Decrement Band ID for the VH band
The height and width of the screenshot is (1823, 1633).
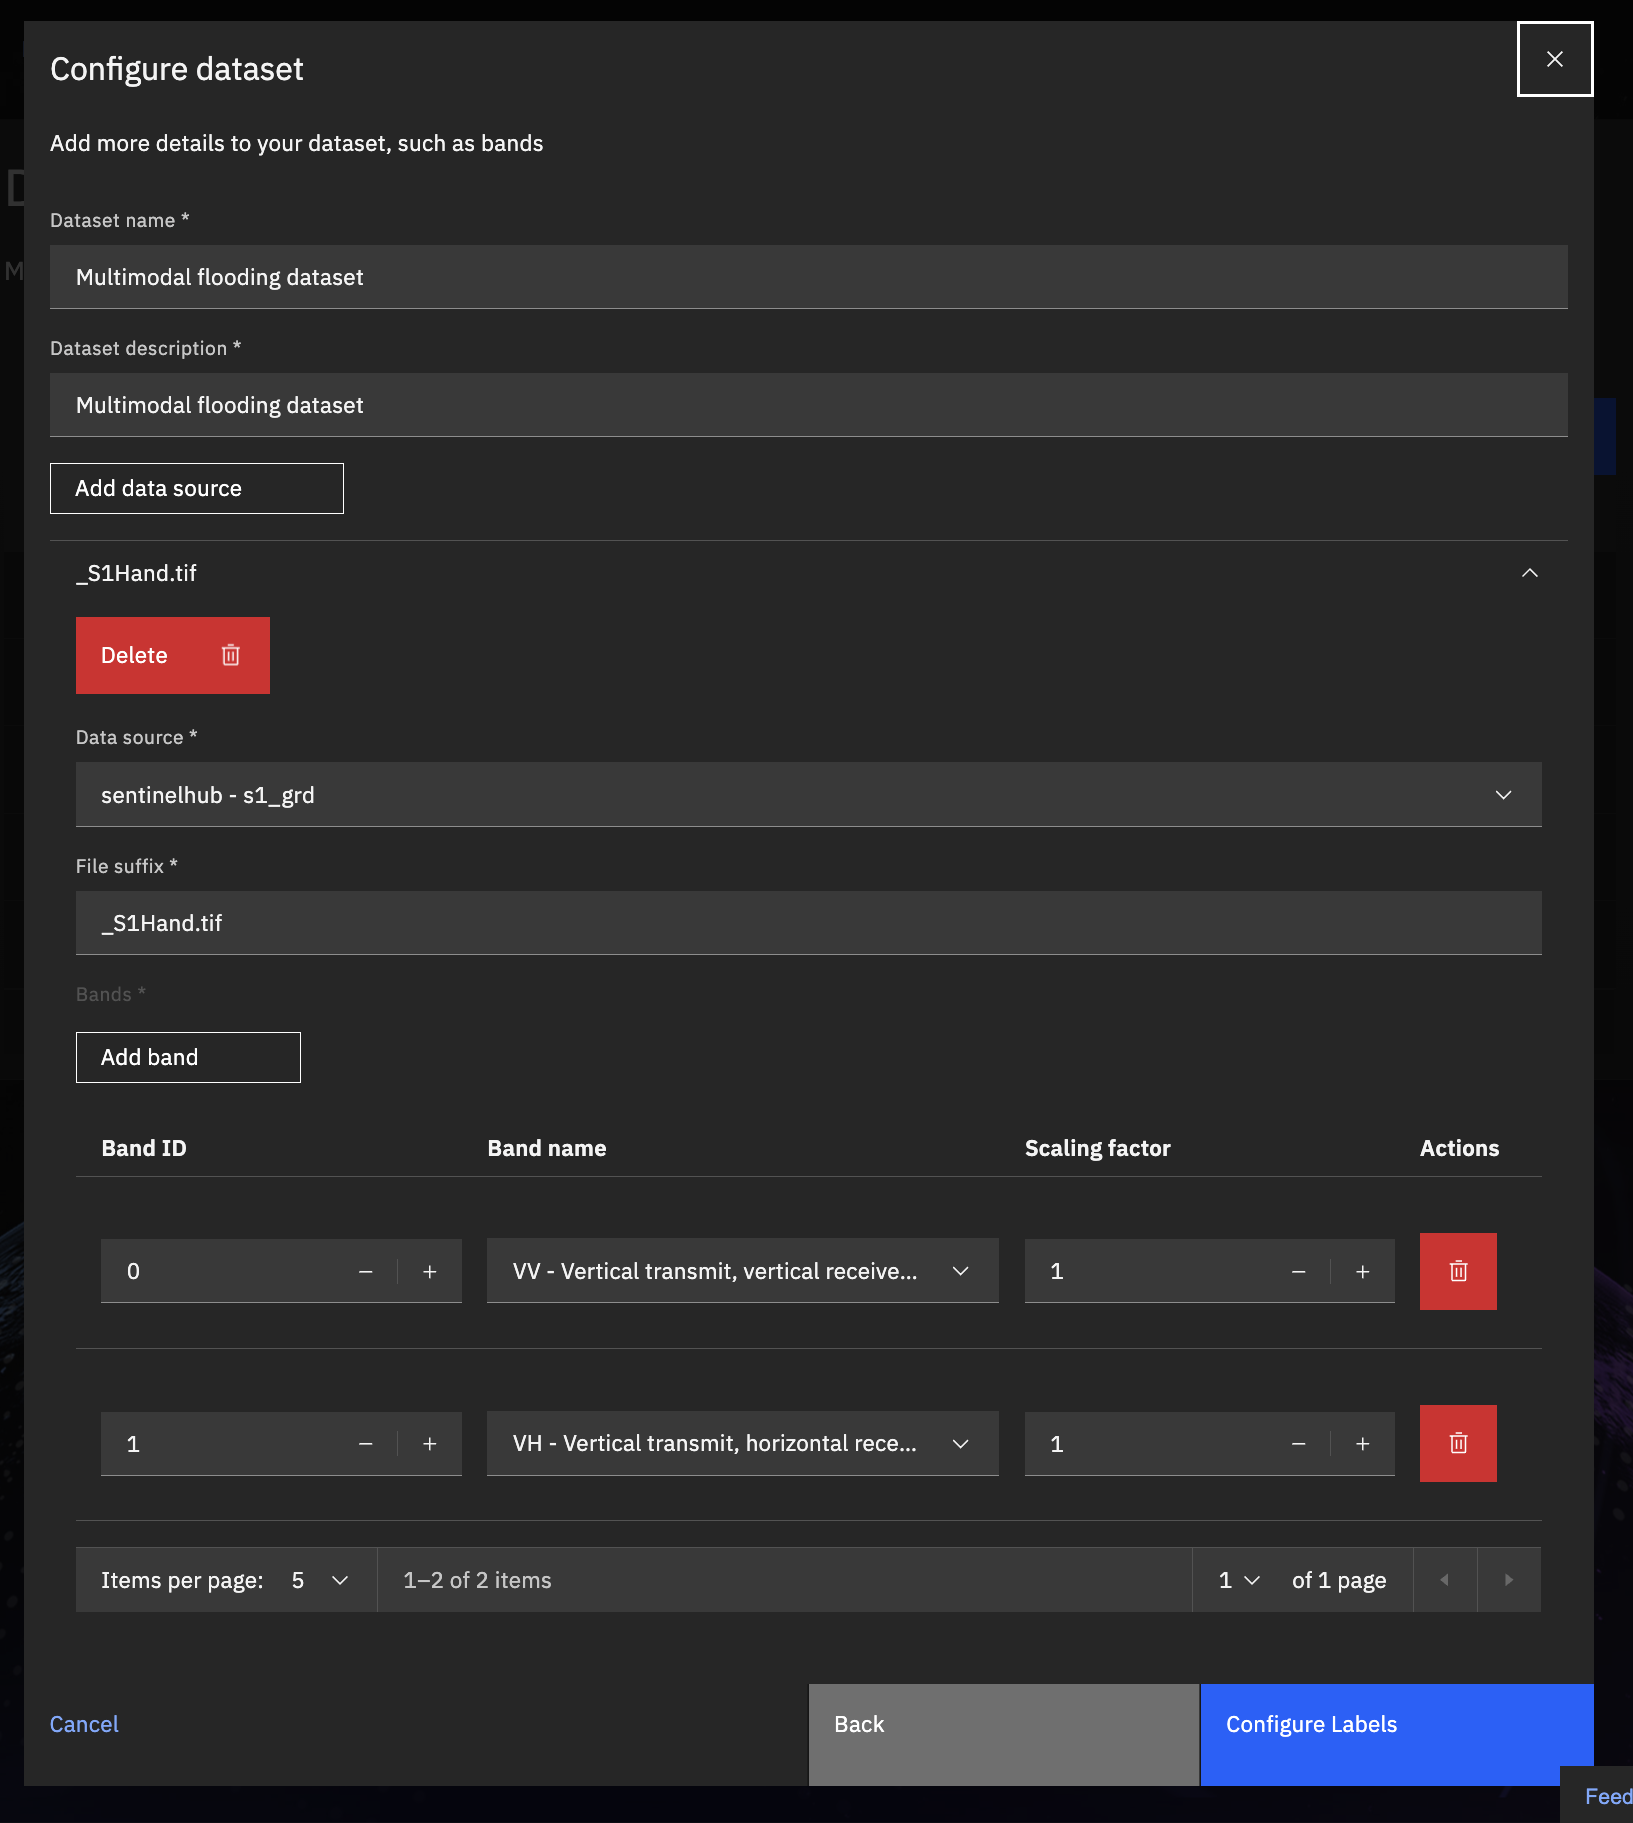[366, 1443]
